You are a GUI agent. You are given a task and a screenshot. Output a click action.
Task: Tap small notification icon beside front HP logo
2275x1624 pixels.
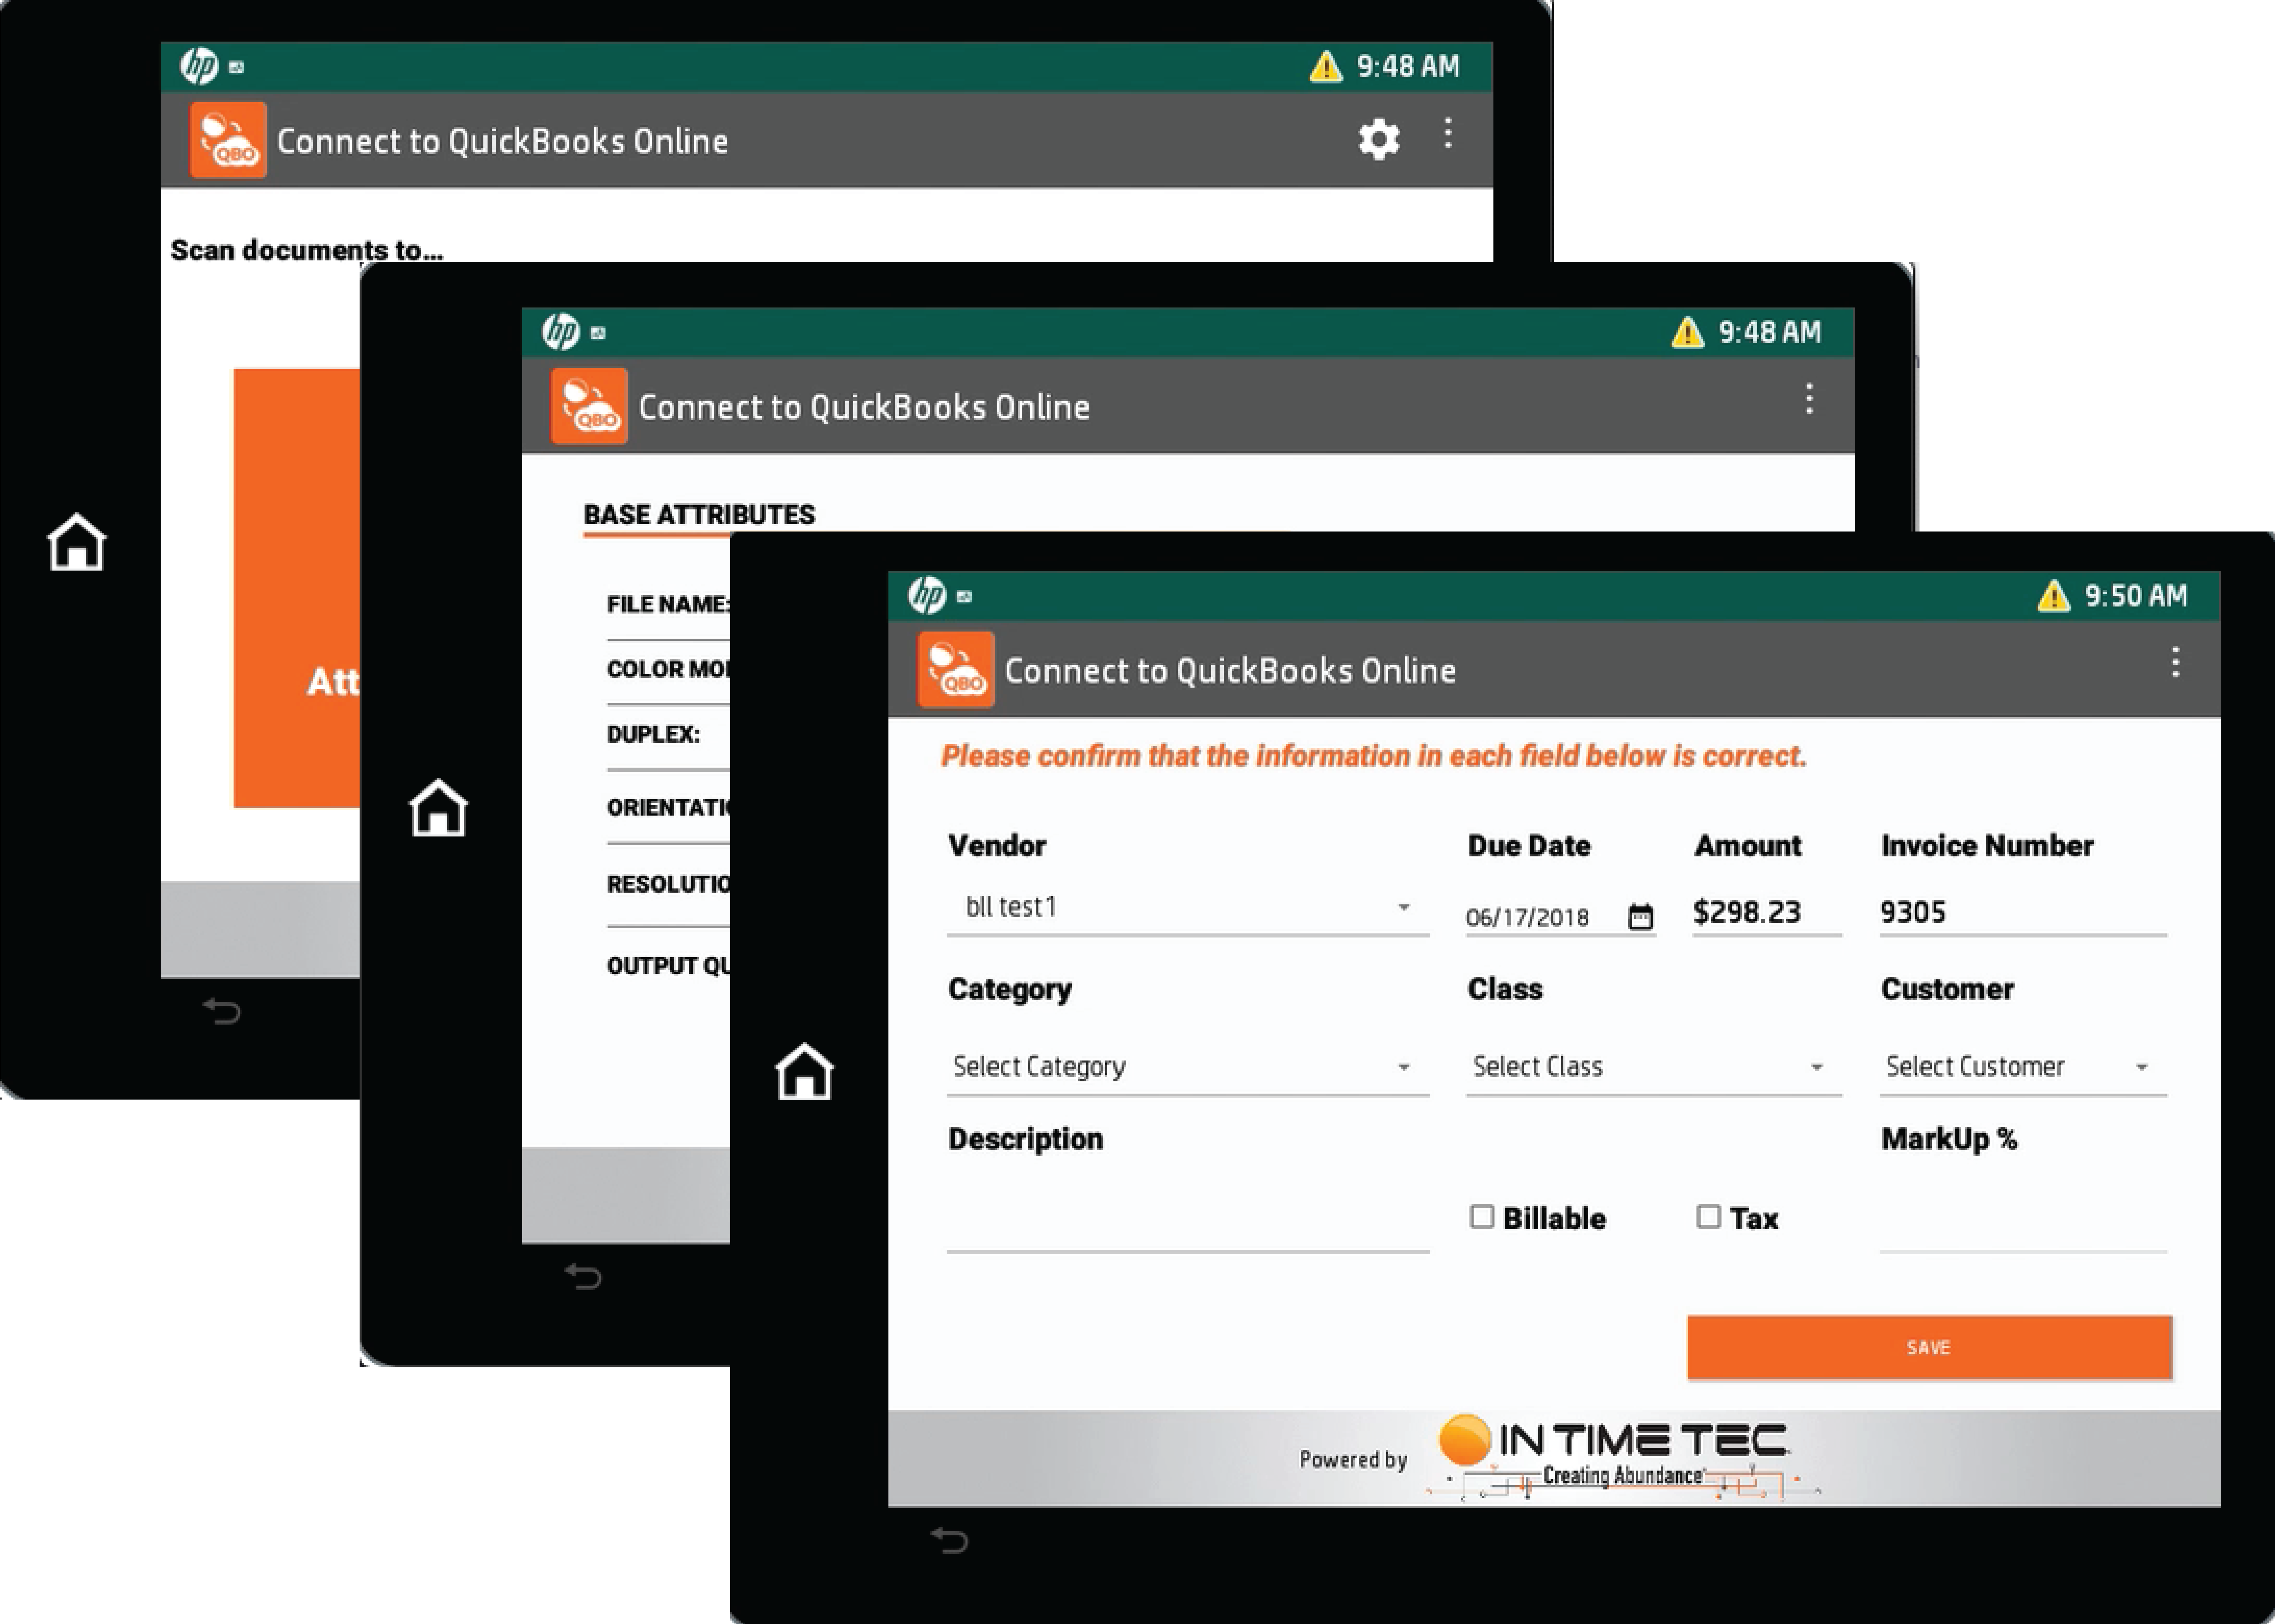pos(964,597)
